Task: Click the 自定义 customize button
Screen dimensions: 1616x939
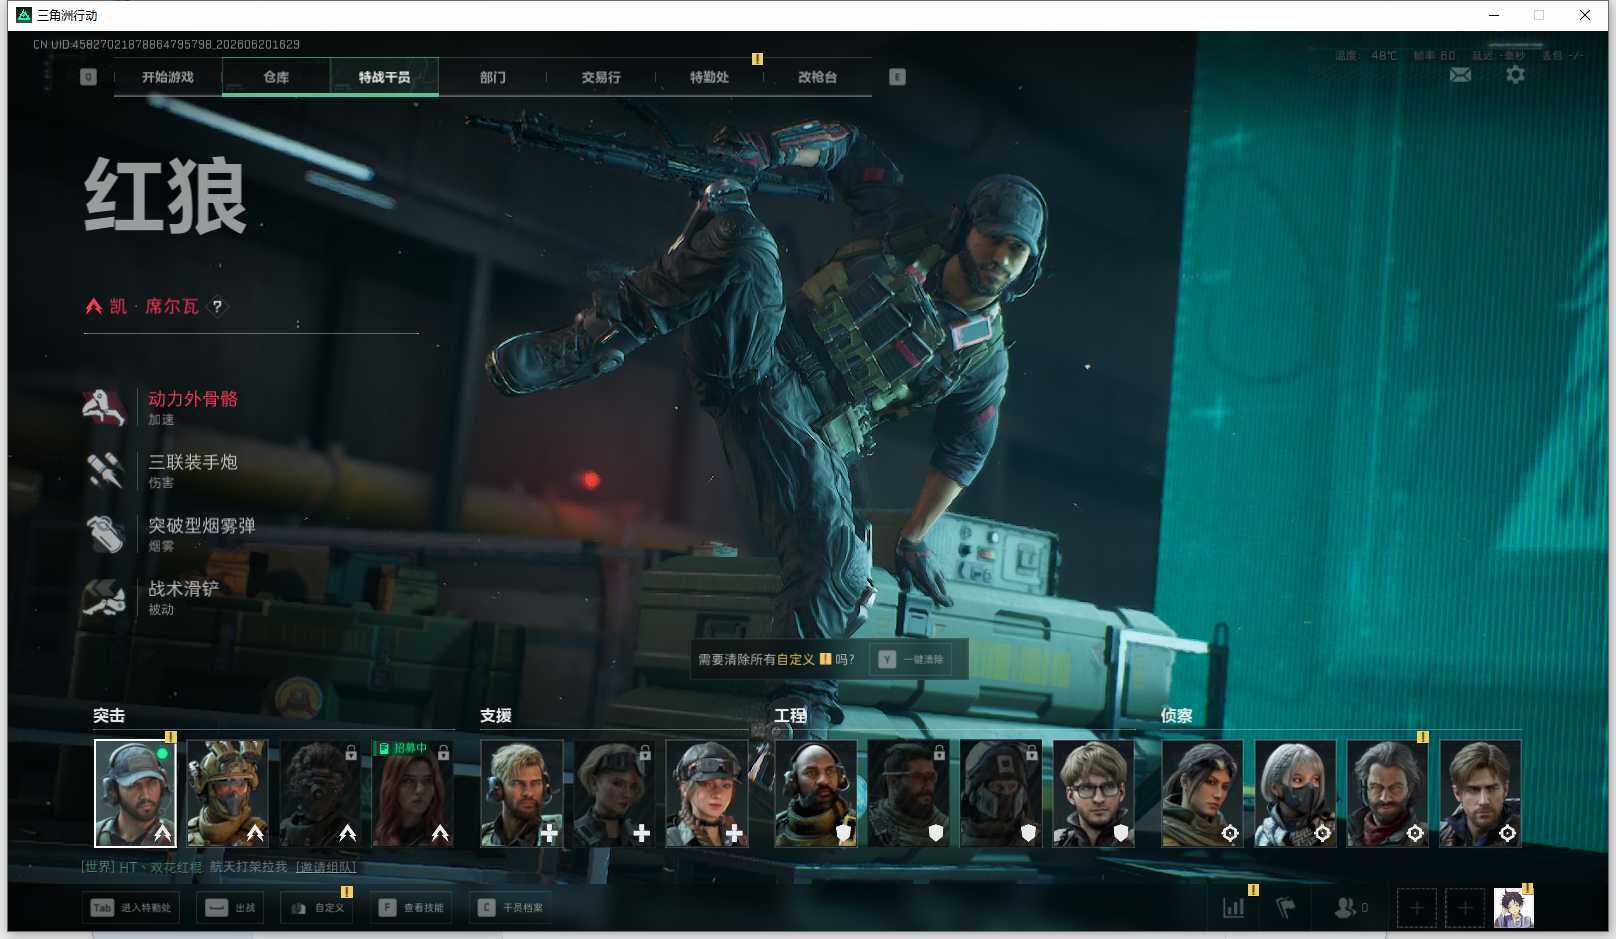Action: pyautogui.click(x=317, y=908)
